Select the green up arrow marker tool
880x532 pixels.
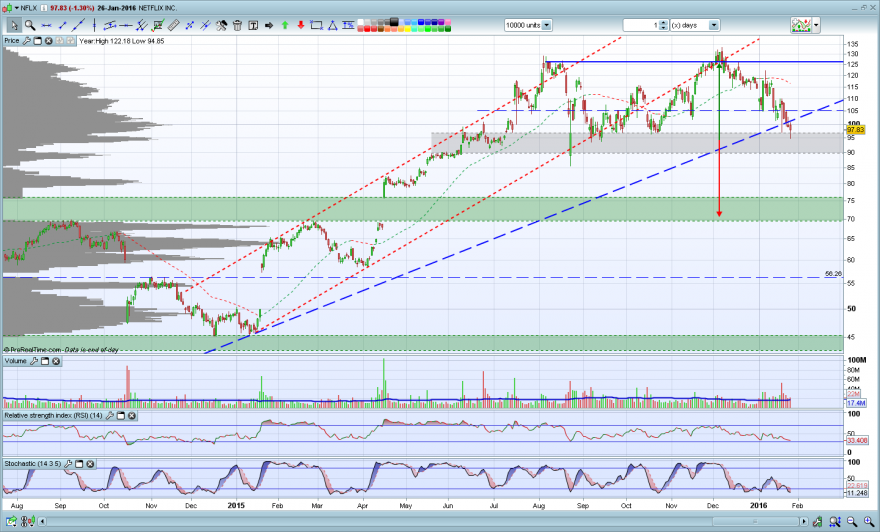(x=285, y=25)
